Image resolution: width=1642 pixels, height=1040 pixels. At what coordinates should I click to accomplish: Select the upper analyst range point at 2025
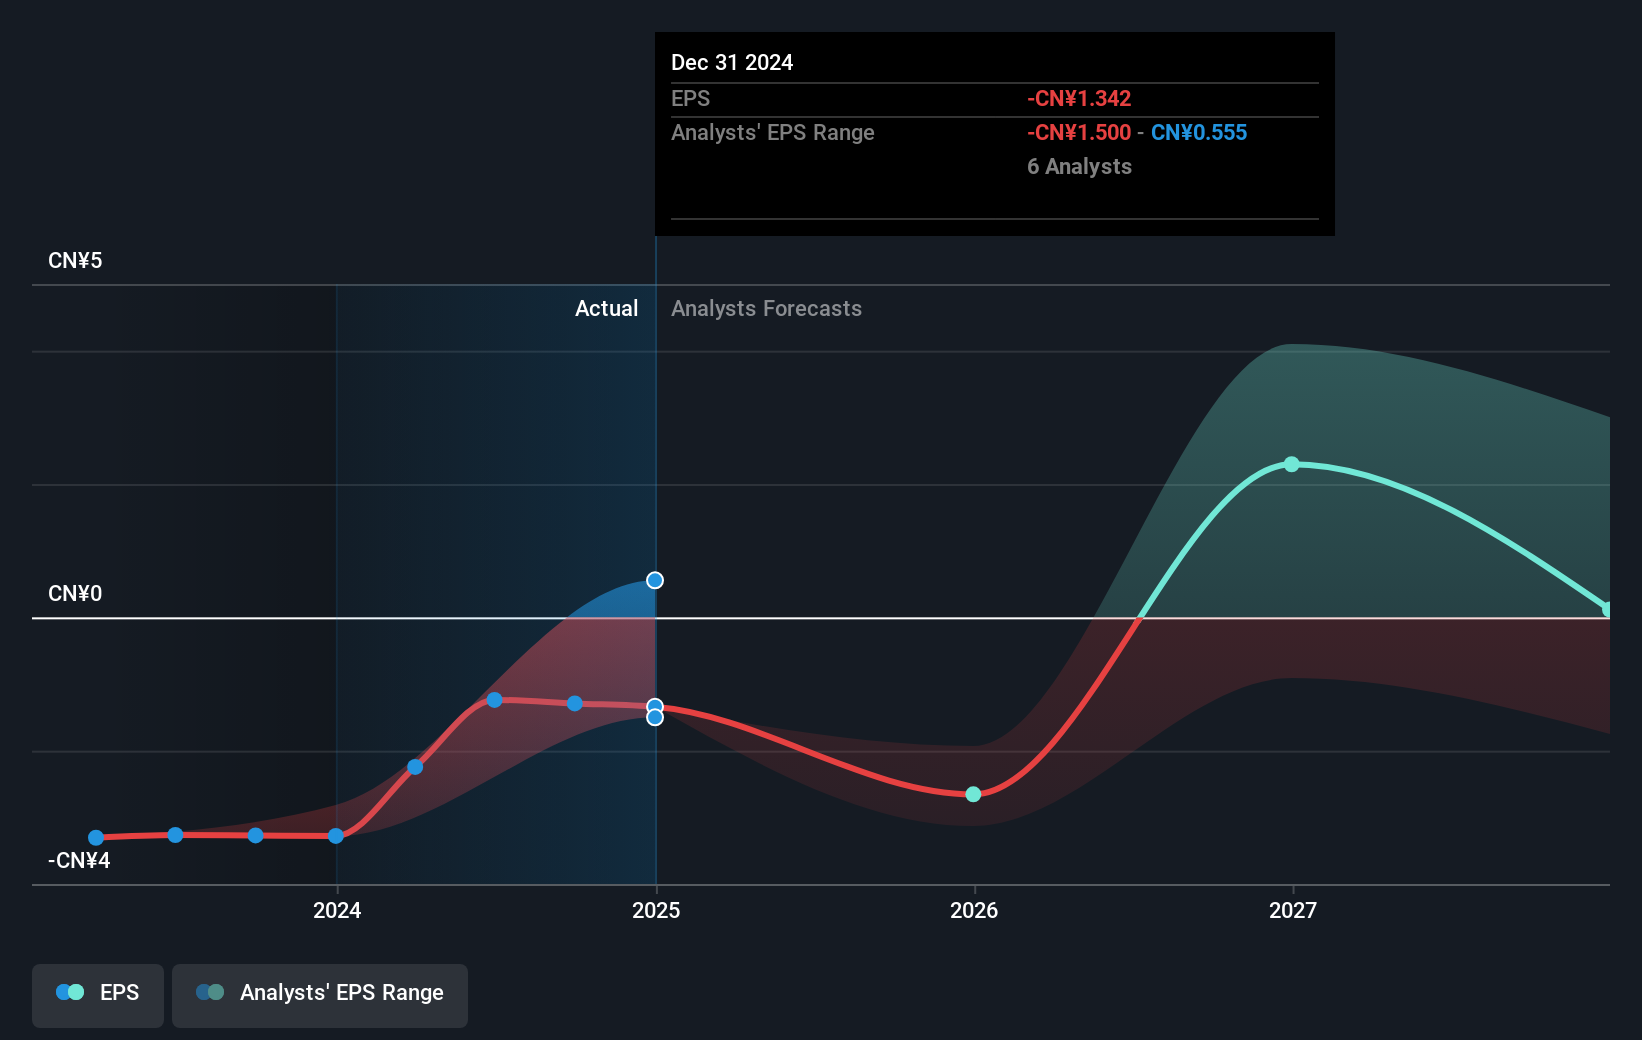655,580
